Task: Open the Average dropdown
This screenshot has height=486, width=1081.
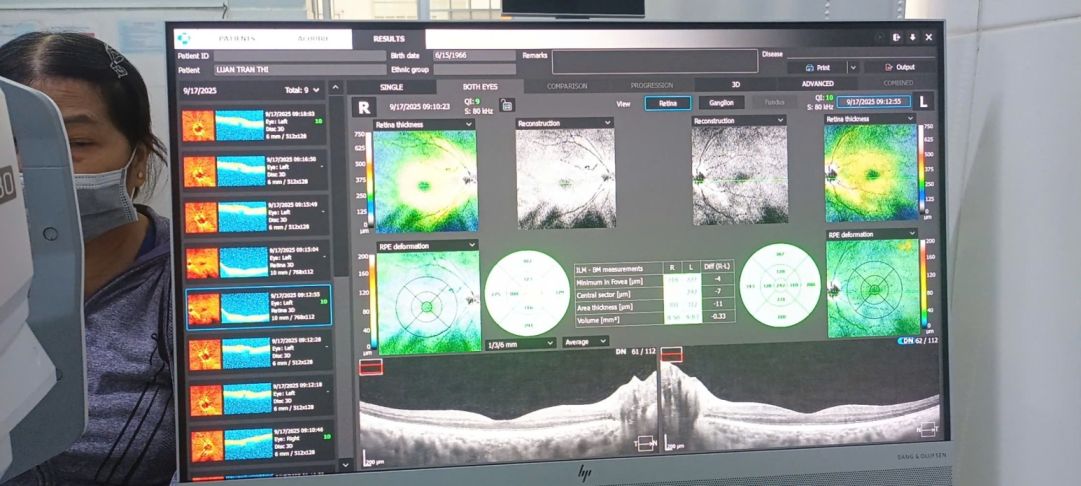Action: pyautogui.click(x=585, y=342)
